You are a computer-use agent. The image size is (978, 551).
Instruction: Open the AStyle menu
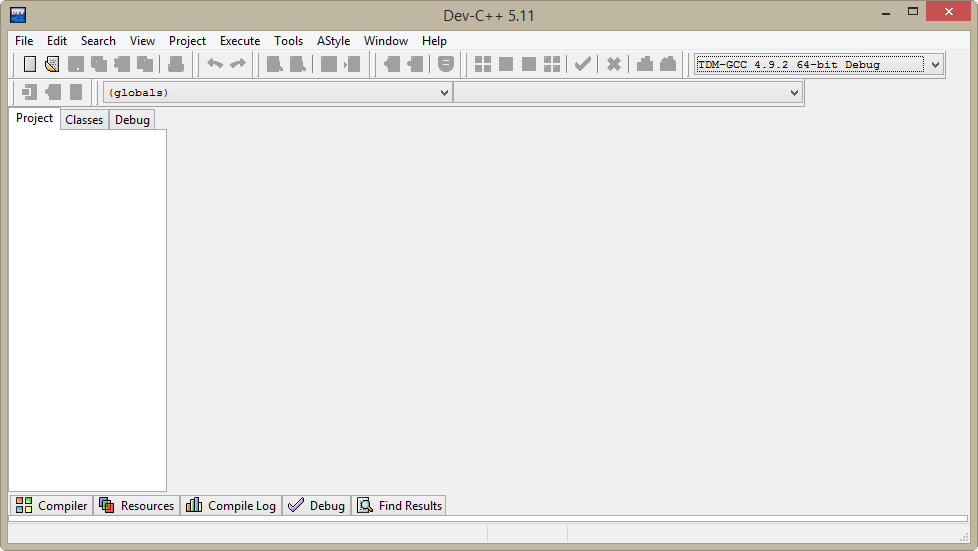[x=334, y=41]
